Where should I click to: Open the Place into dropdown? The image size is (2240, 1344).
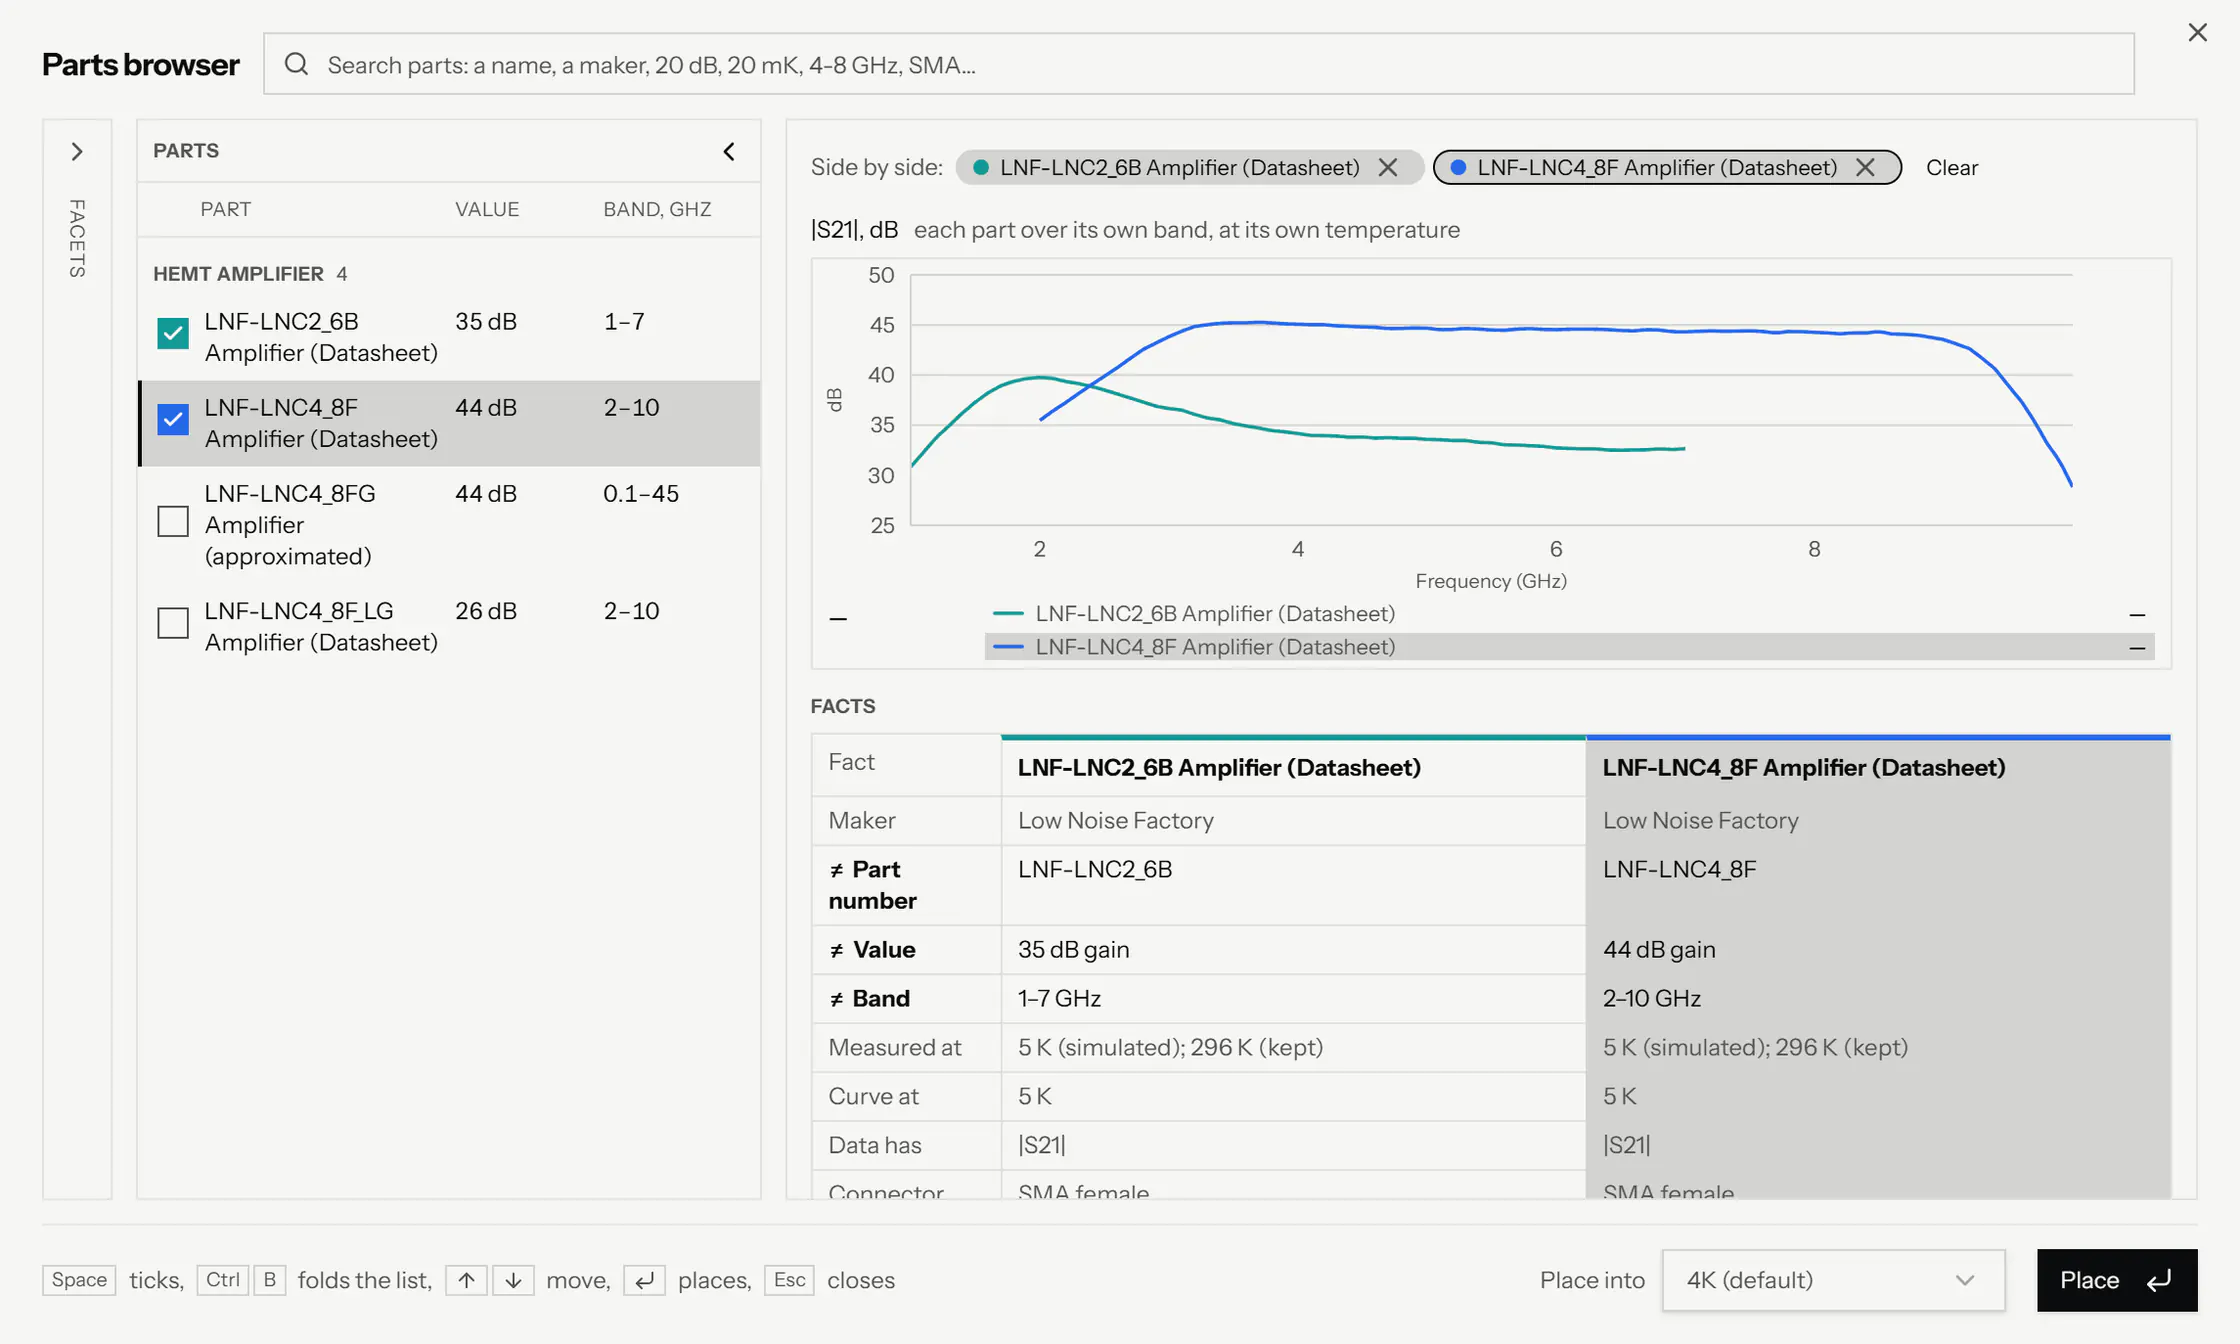click(x=1833, y=1280)
